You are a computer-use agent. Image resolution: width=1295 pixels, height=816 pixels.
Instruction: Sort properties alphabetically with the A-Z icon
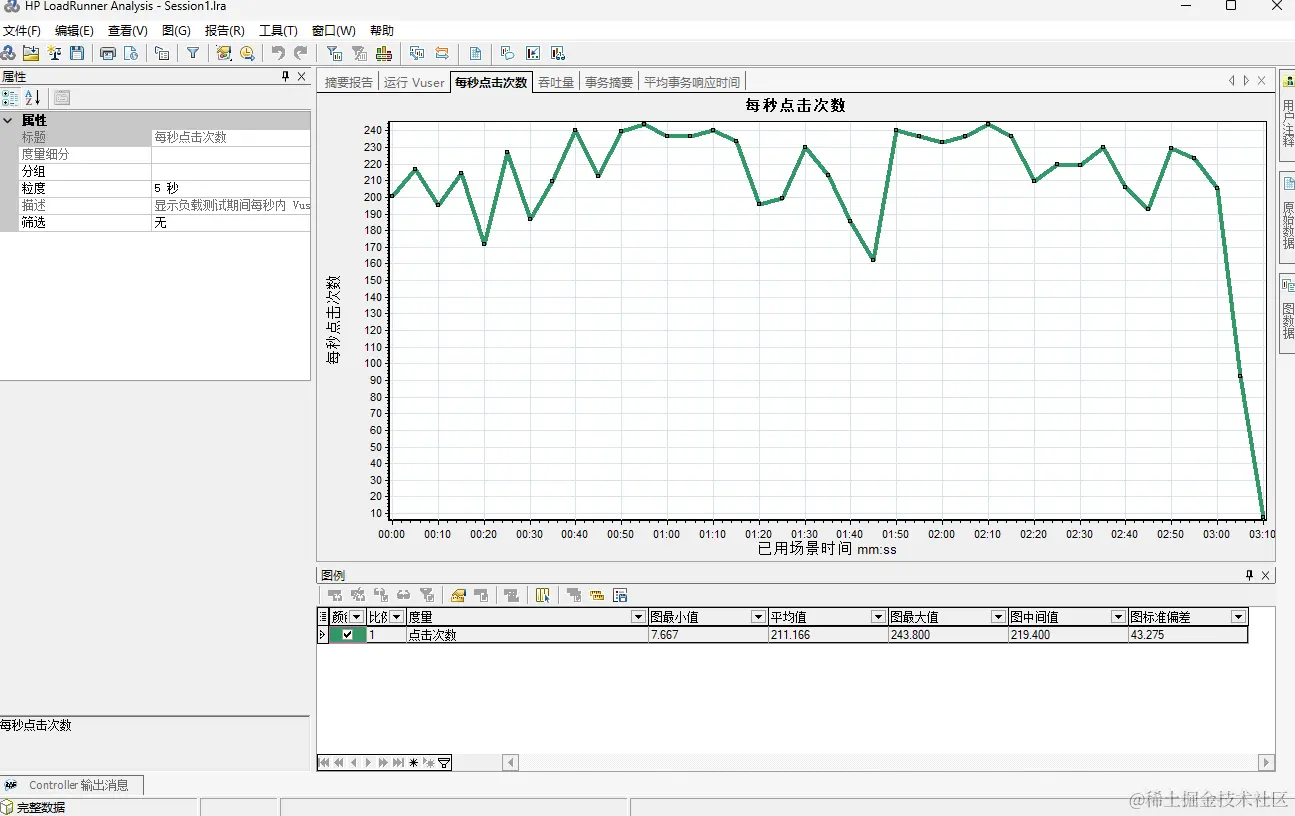33,97
